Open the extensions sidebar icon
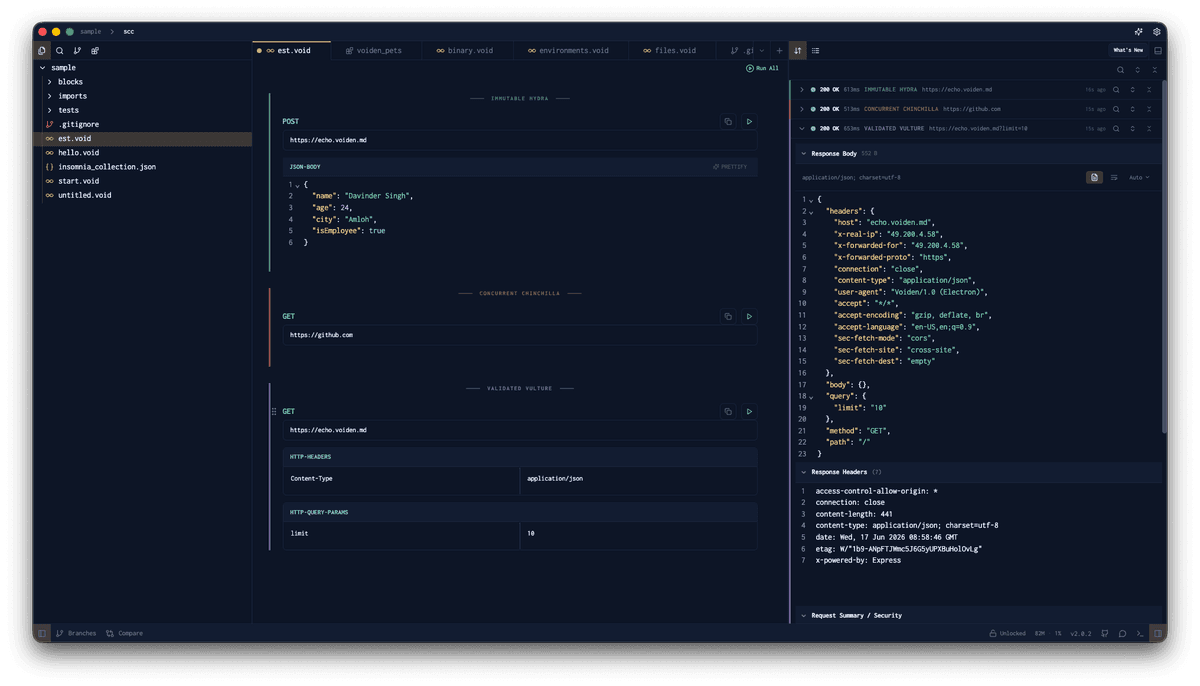 pyautogui.click(x=95, y=50)
